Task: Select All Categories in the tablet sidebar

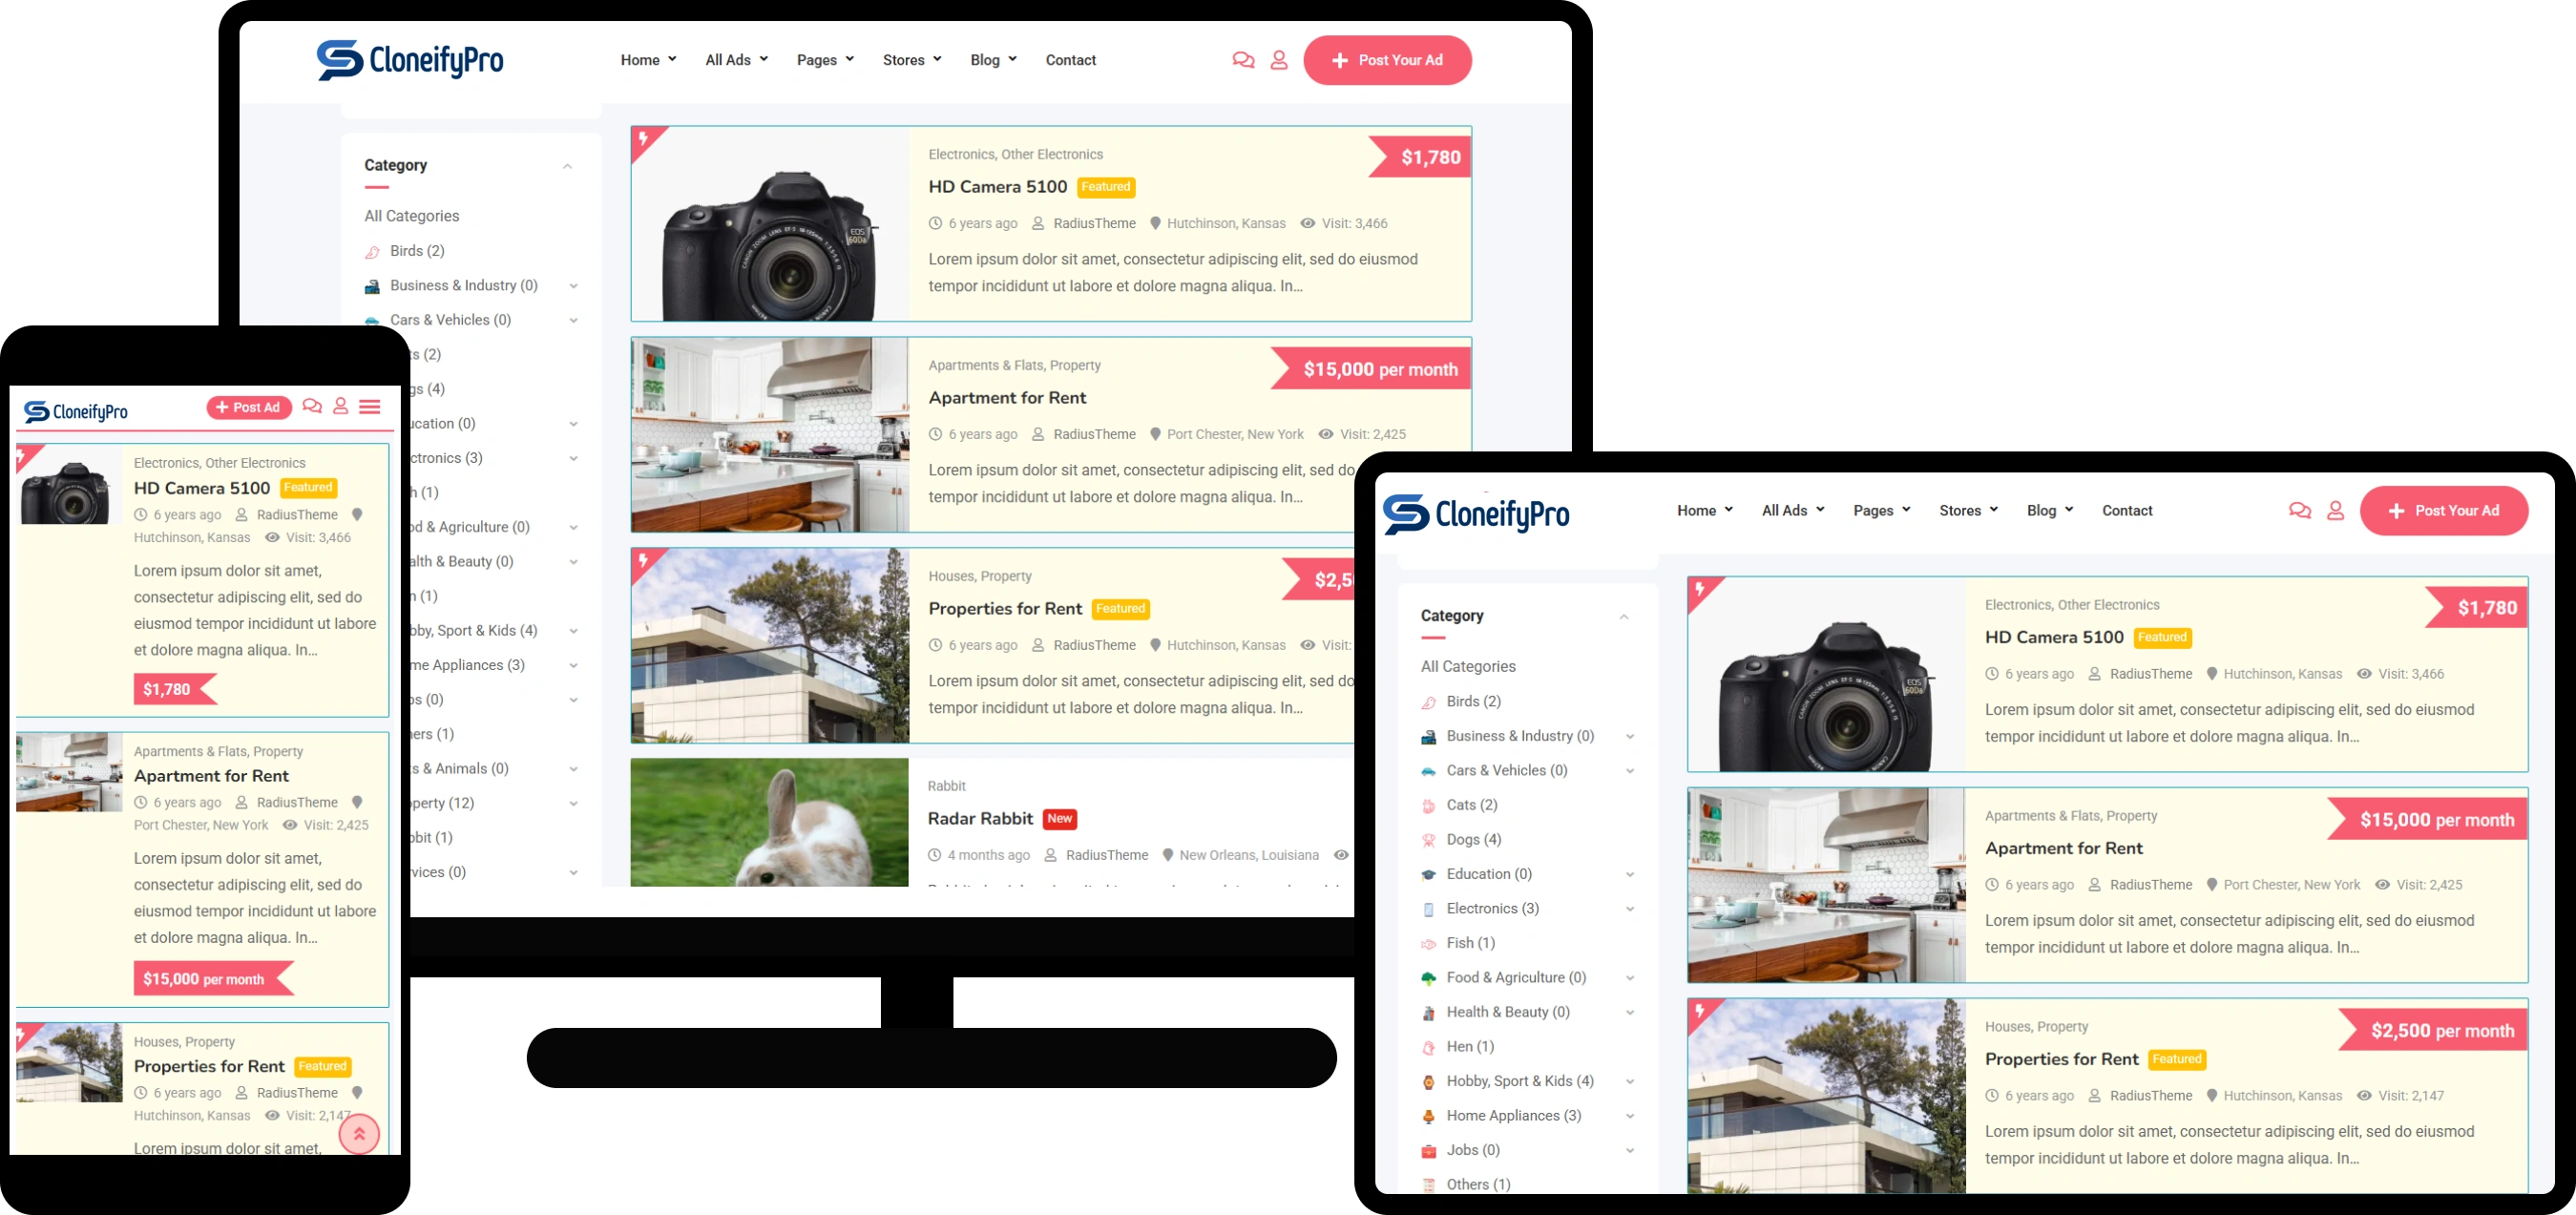Action: click(1467, 666)
